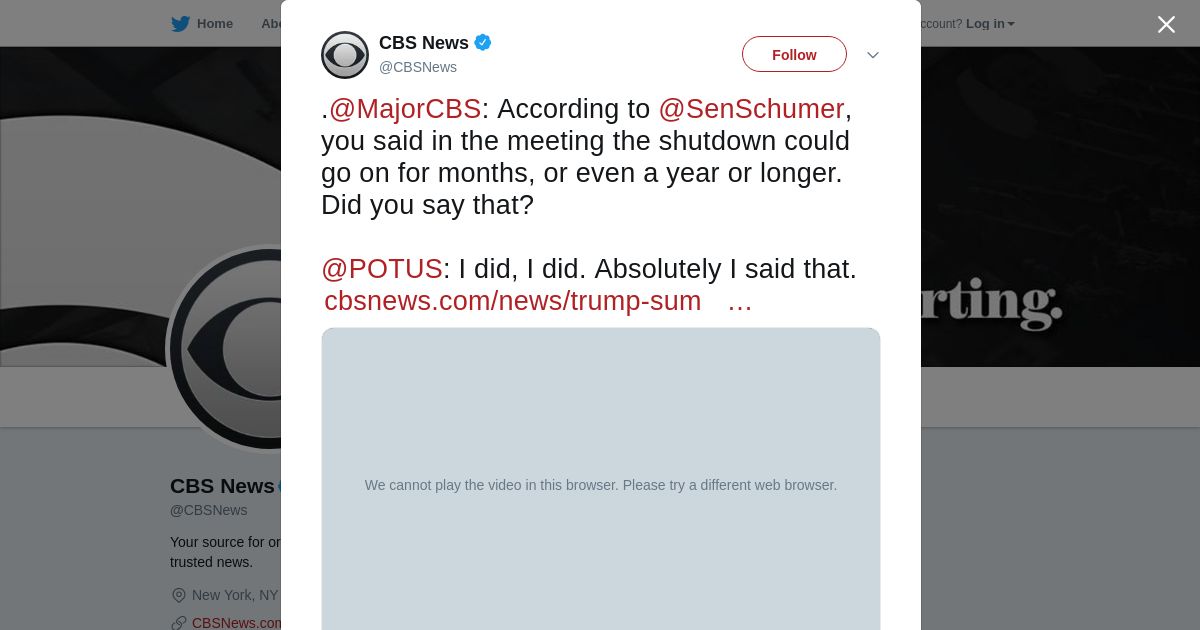Go to the Home tab

click(214, 24)
